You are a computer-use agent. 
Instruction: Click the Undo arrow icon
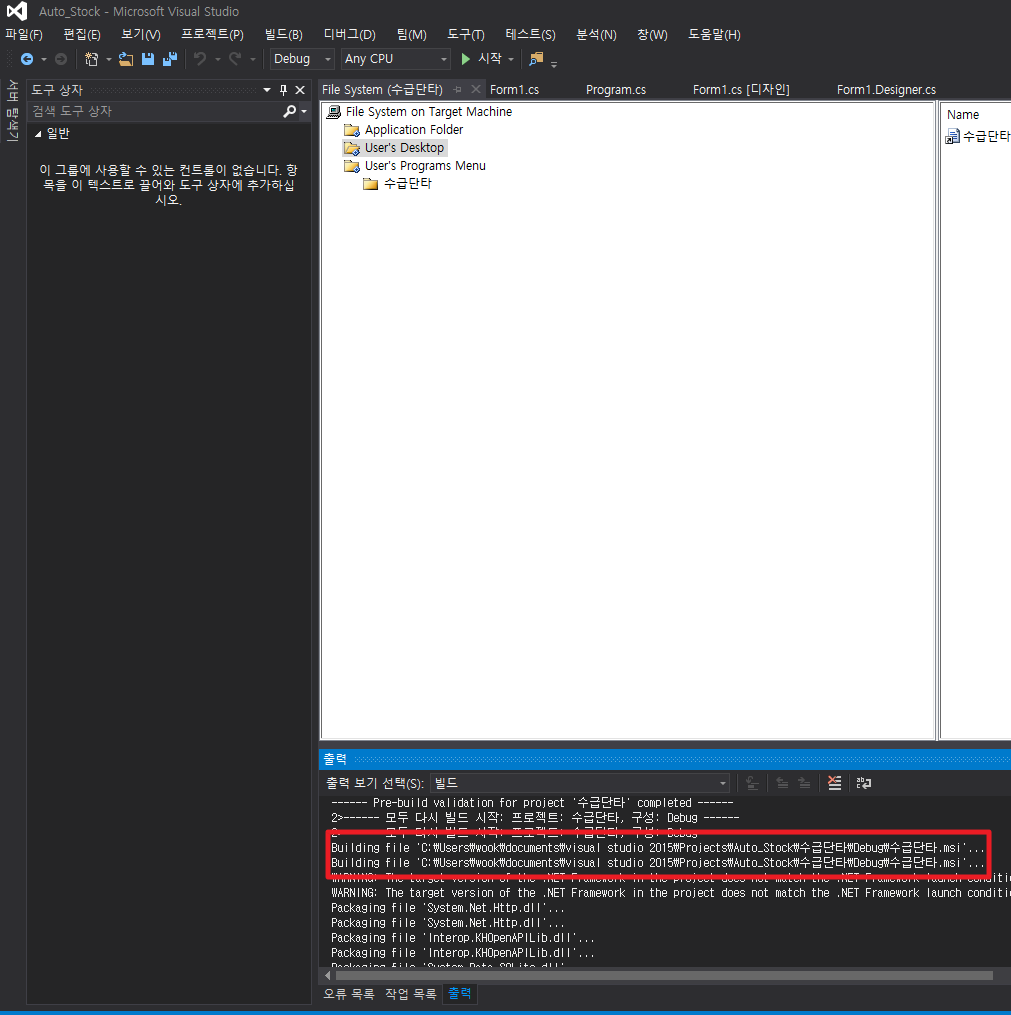(x=200, y=59)
